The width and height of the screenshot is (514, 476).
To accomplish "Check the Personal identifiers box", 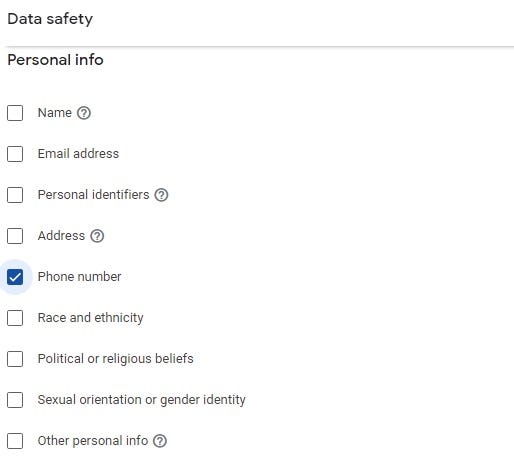I will (15, 195).
